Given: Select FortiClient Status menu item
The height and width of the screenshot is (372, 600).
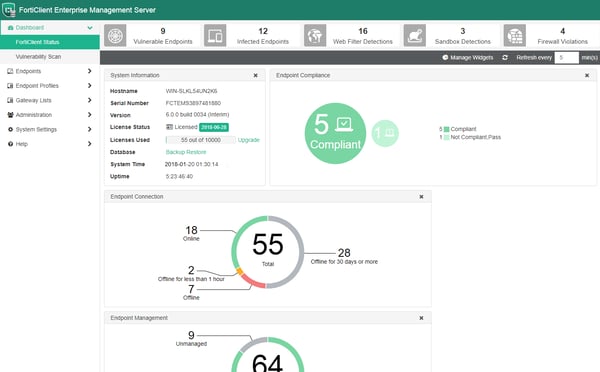Looking at the screenshot, I should (x=50, y=42).
